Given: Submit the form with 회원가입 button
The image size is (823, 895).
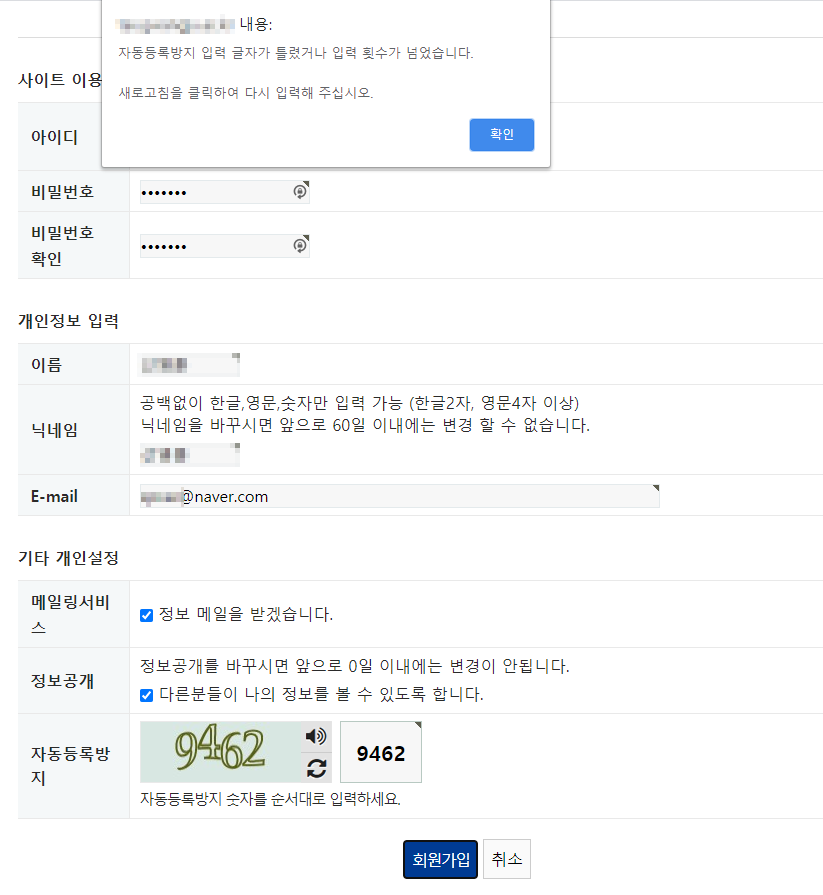Looking at the screenshot, I should tap(441, 860).
